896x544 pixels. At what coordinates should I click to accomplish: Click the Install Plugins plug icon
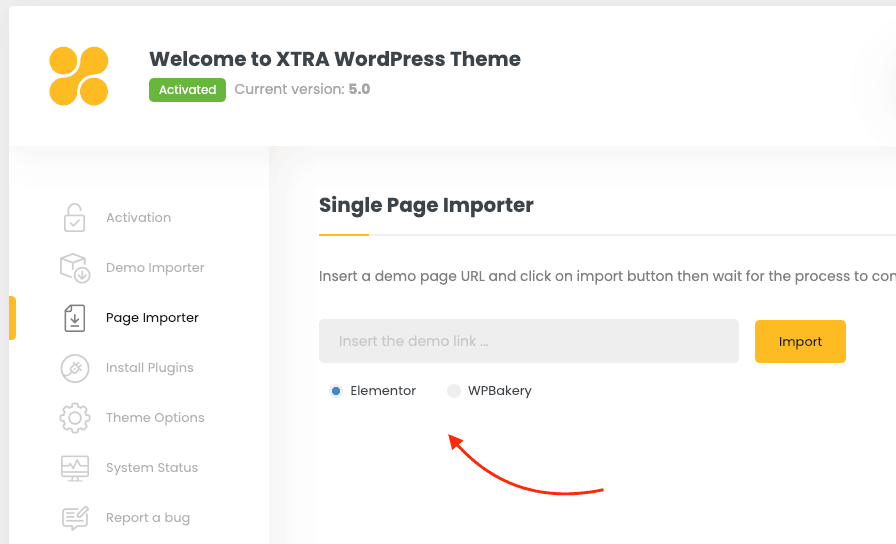(x=75, y=368)
